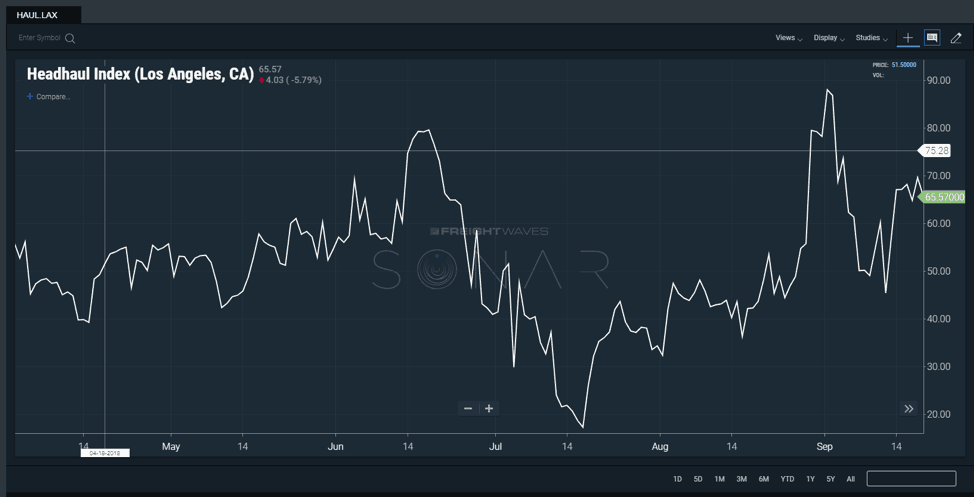974x497 pixels.
Task: Switch to the HAUL.LAX tab
Action: 41,15
